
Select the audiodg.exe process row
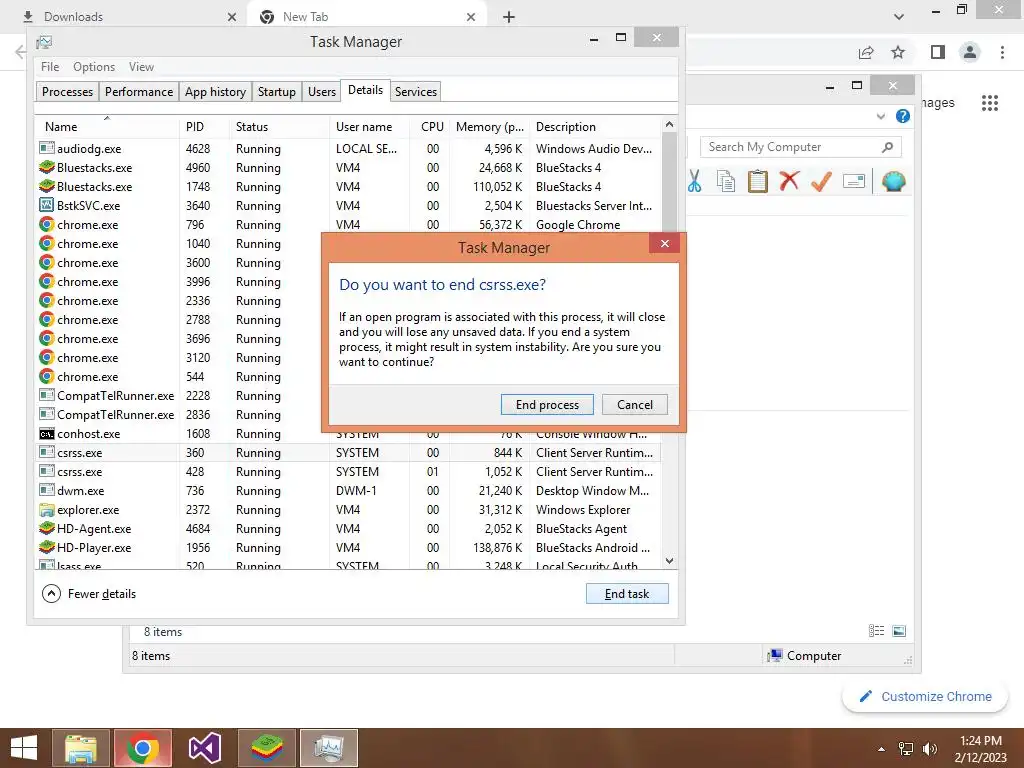348,149
